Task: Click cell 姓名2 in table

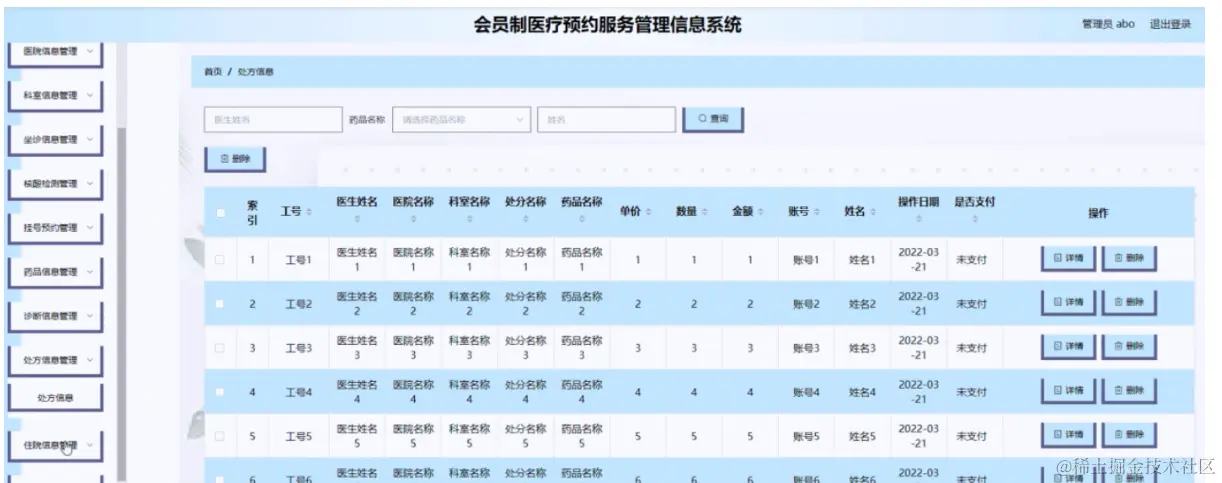Action: click(x=862, y=304)
